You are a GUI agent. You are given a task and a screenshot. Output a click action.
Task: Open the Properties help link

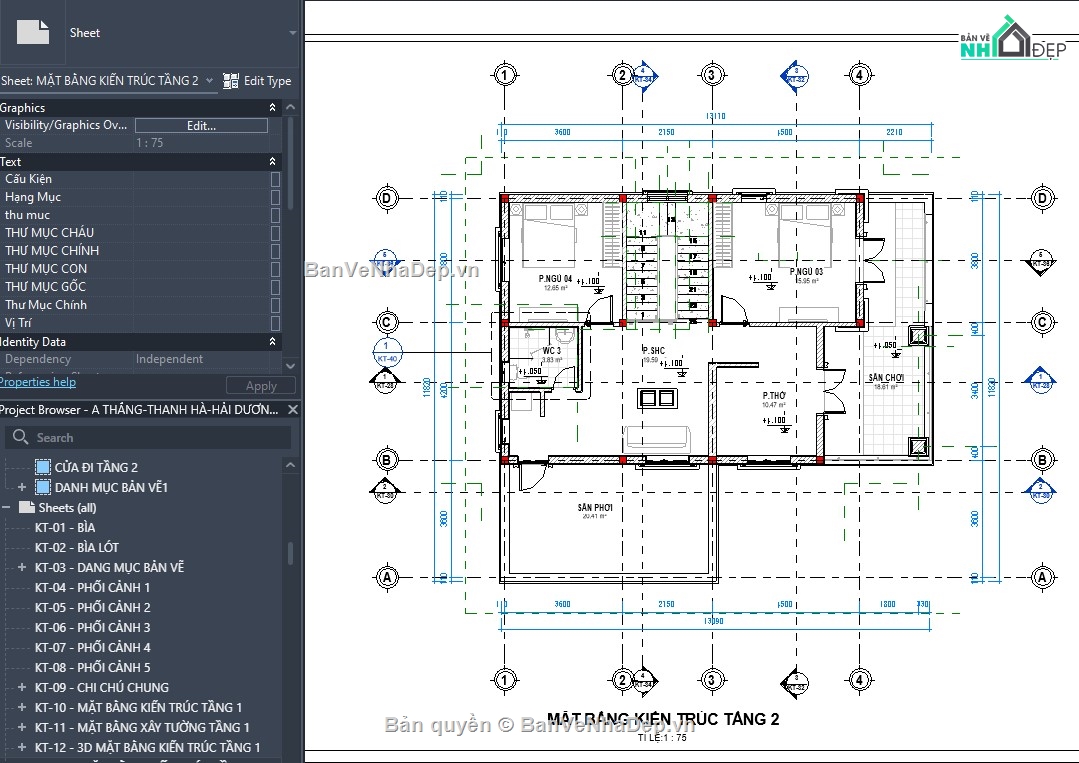(37, 382)
